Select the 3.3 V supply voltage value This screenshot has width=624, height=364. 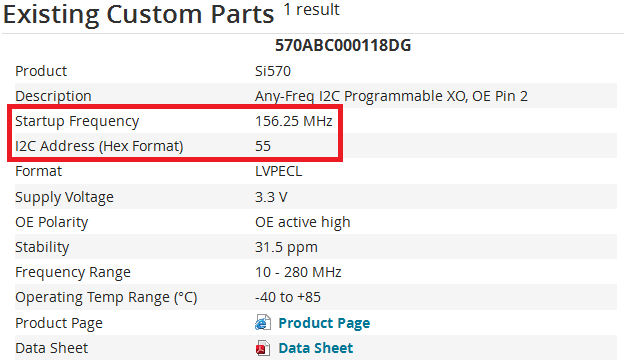(x=271, y=197)
